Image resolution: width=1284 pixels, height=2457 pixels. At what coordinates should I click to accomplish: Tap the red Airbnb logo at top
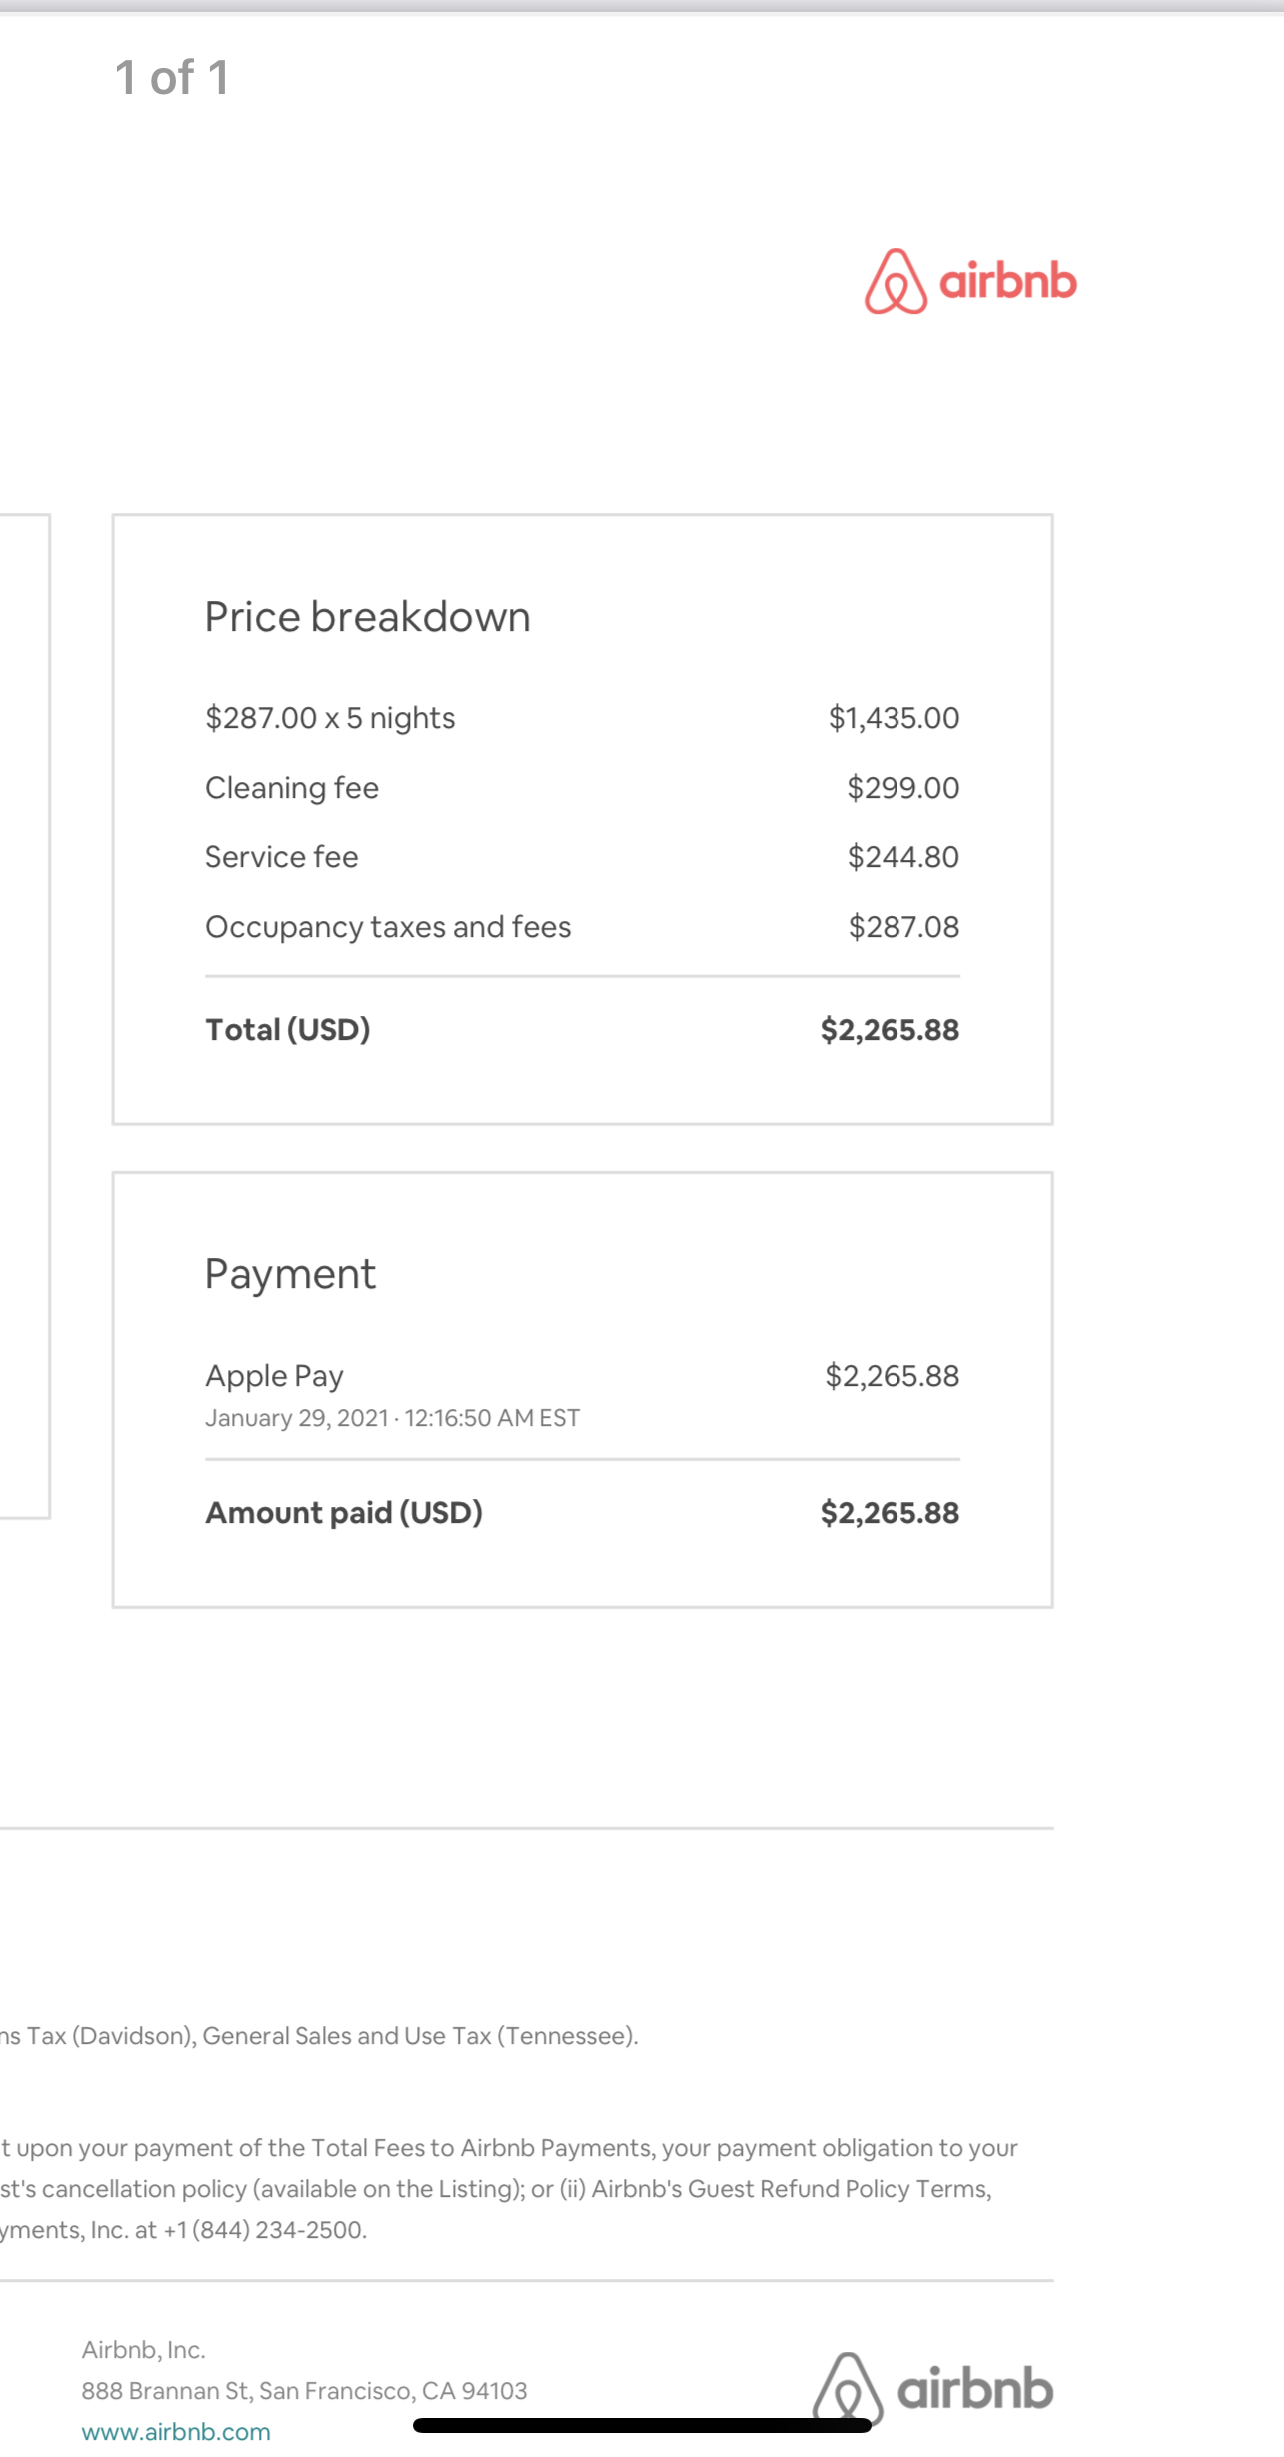tap(970, 281)
